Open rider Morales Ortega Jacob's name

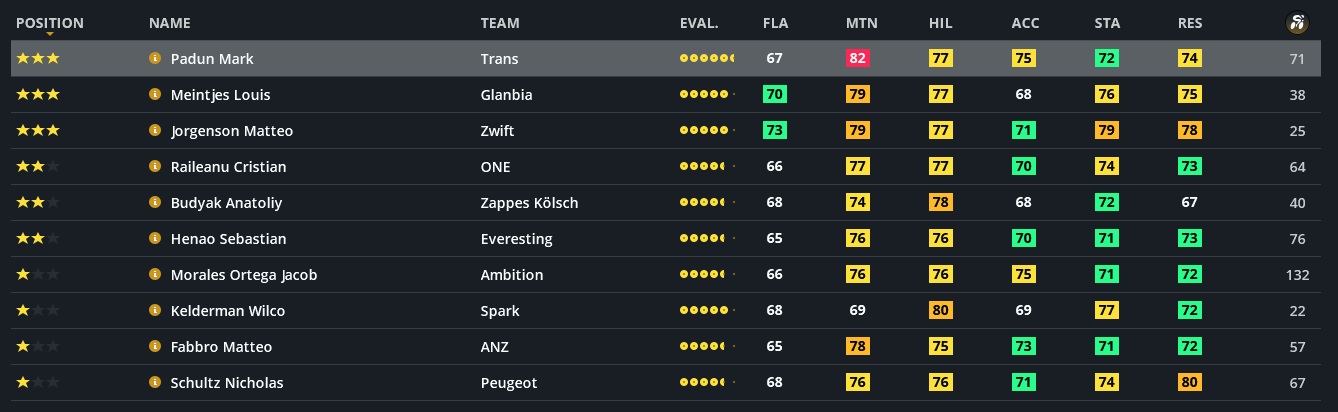pyautogui.click(x=244, y=275)
